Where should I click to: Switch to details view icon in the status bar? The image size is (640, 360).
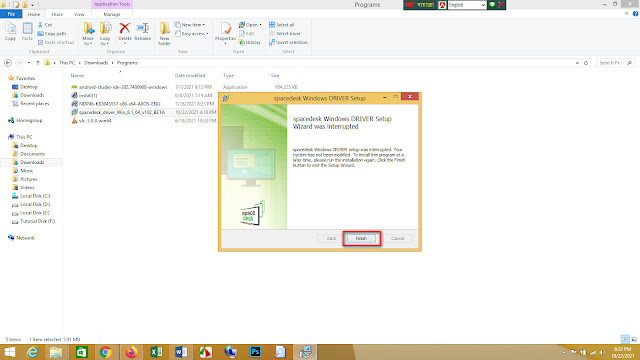pos(625,339)
